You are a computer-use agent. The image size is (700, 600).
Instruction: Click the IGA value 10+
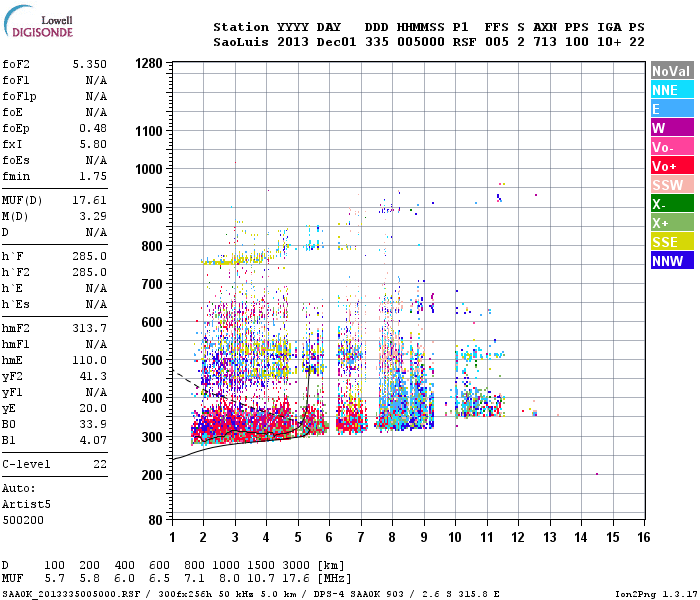609,42
